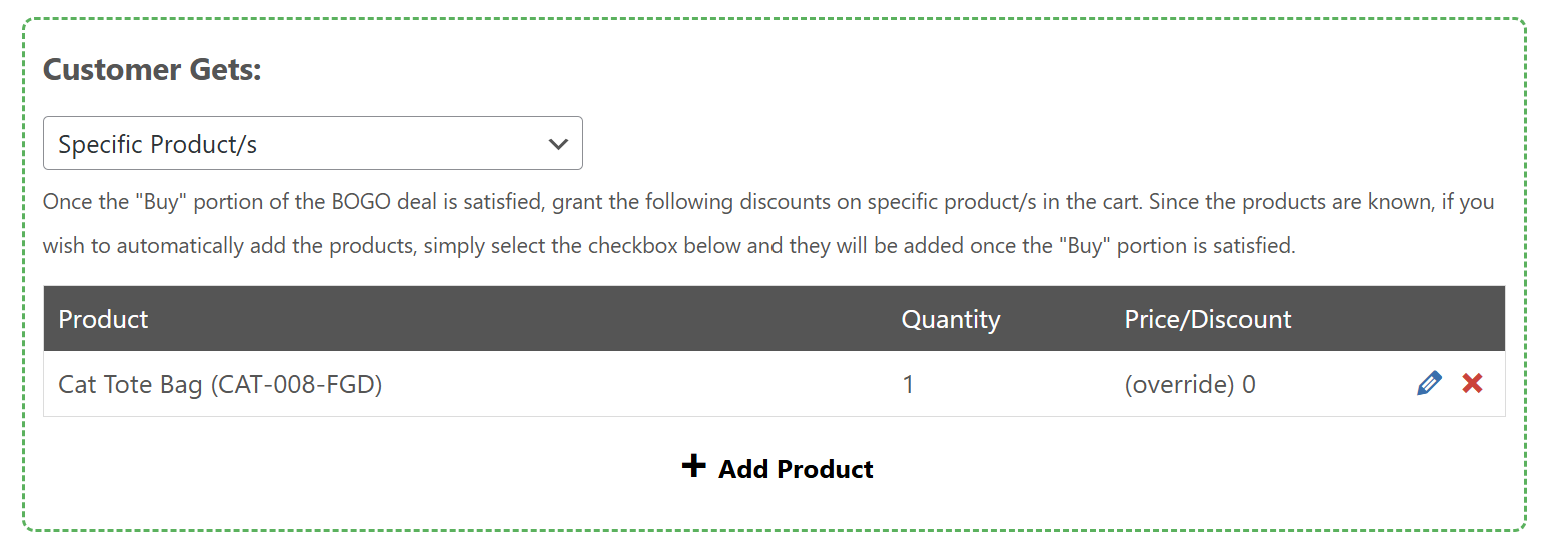Click the Product column header
The image size is (1551, 556).
103,319
